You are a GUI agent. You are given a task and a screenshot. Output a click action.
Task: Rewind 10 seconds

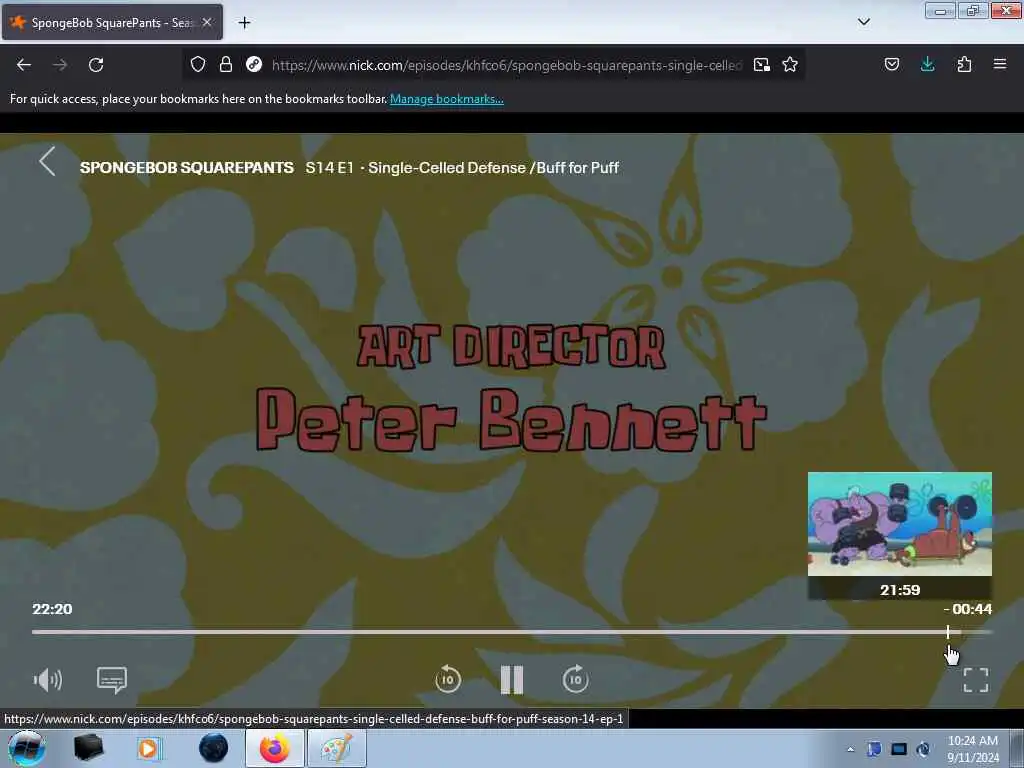coord(448,679)
